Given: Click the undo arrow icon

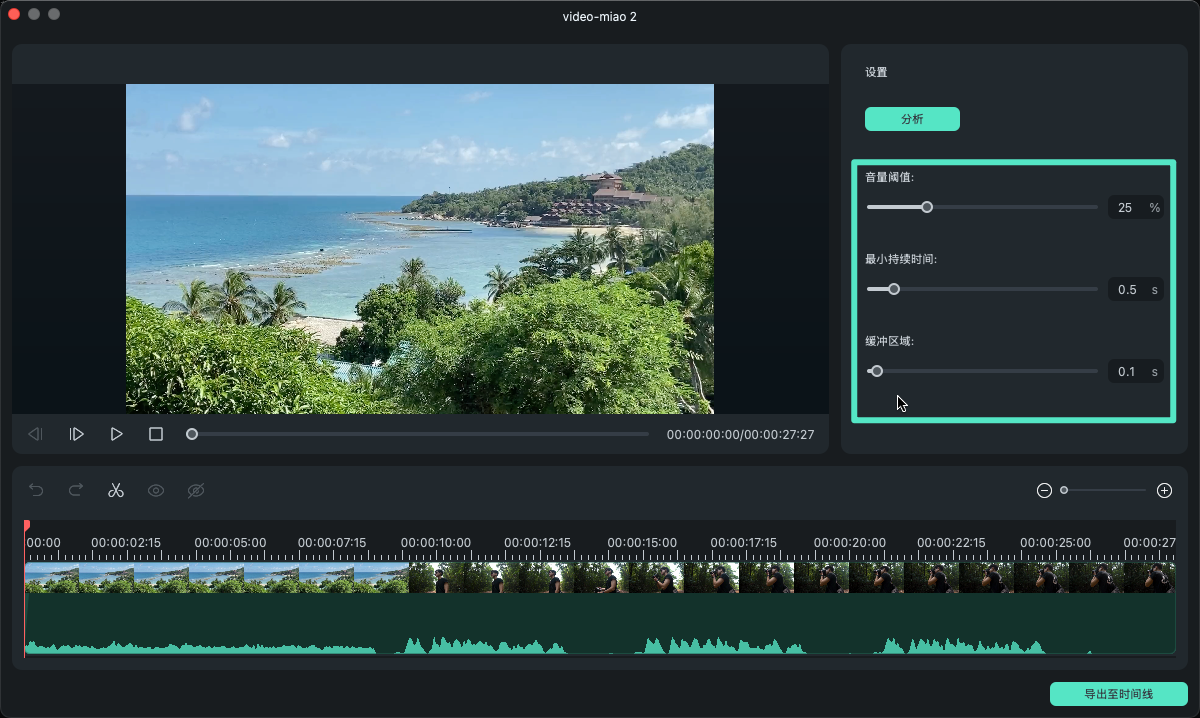Looking at the screenshot, I should click(36, 490).
